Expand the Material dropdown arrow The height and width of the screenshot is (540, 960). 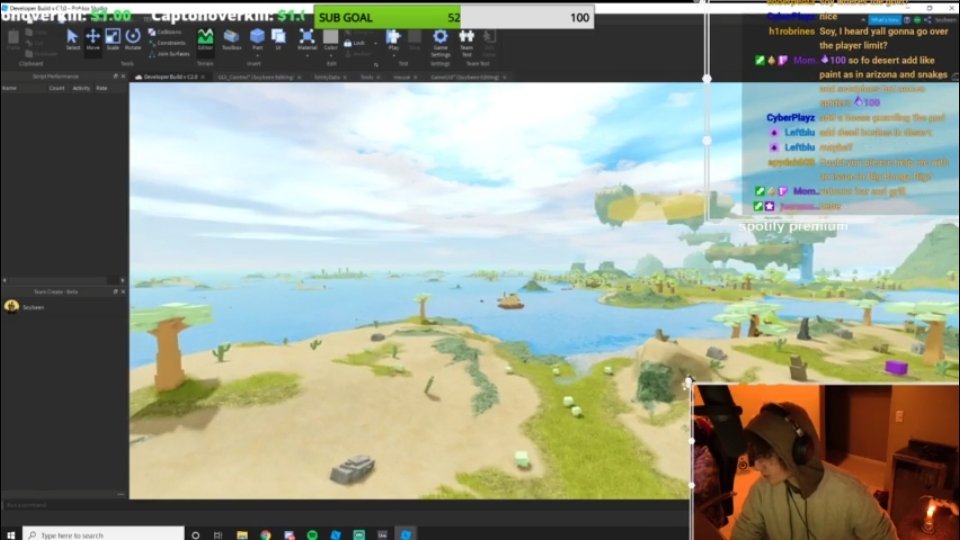coord(307,55)
